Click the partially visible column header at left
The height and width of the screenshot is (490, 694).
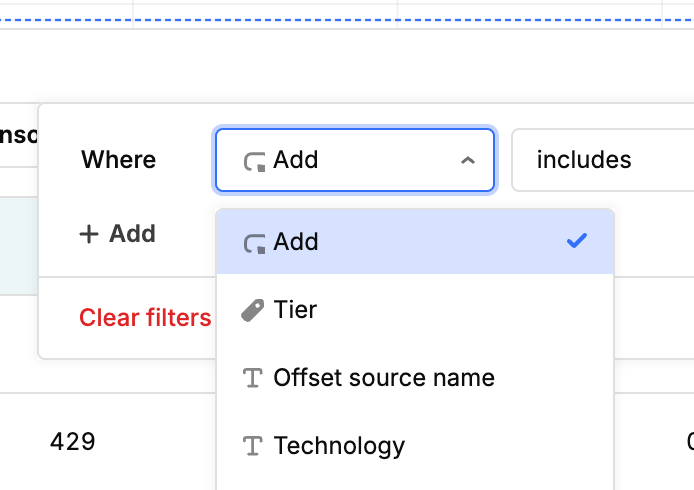[18, 134]
